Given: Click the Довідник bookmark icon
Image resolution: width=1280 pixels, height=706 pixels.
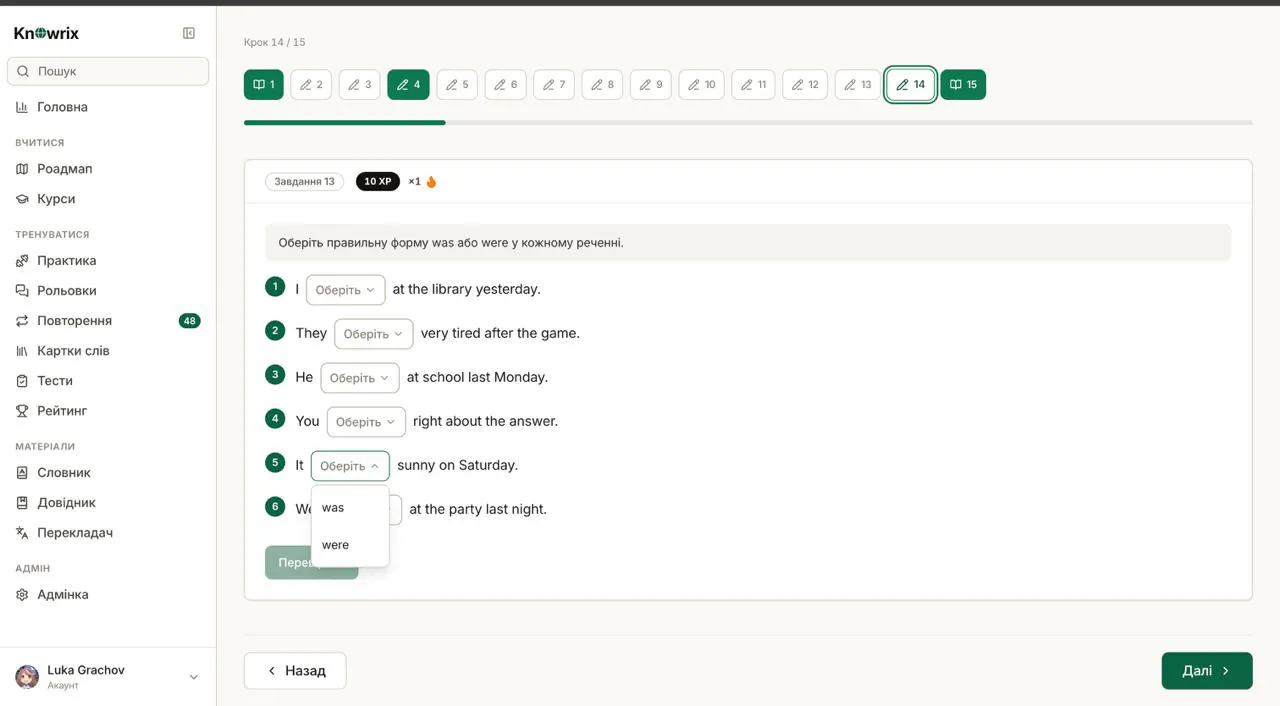Looking at the screenshot, I should point(22,503).
